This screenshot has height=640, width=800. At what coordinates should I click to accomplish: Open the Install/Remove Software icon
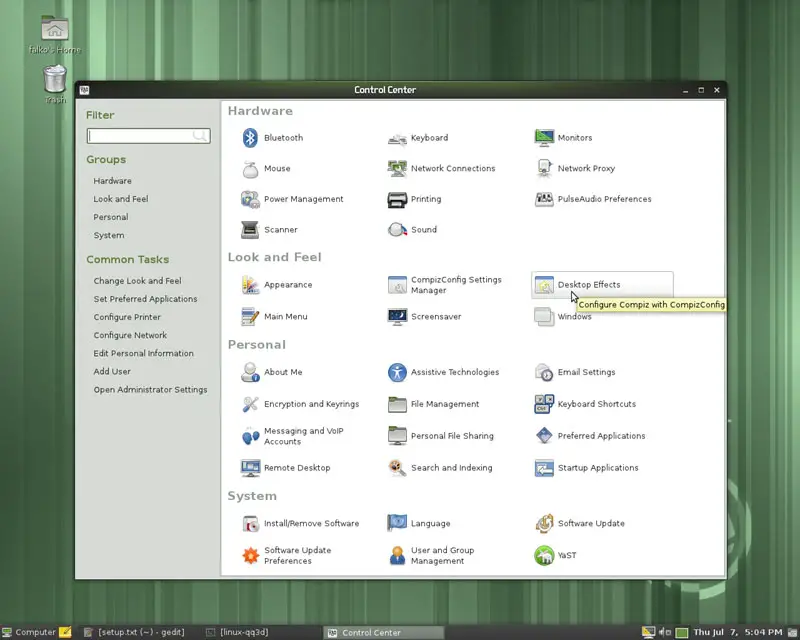point(250,524)
